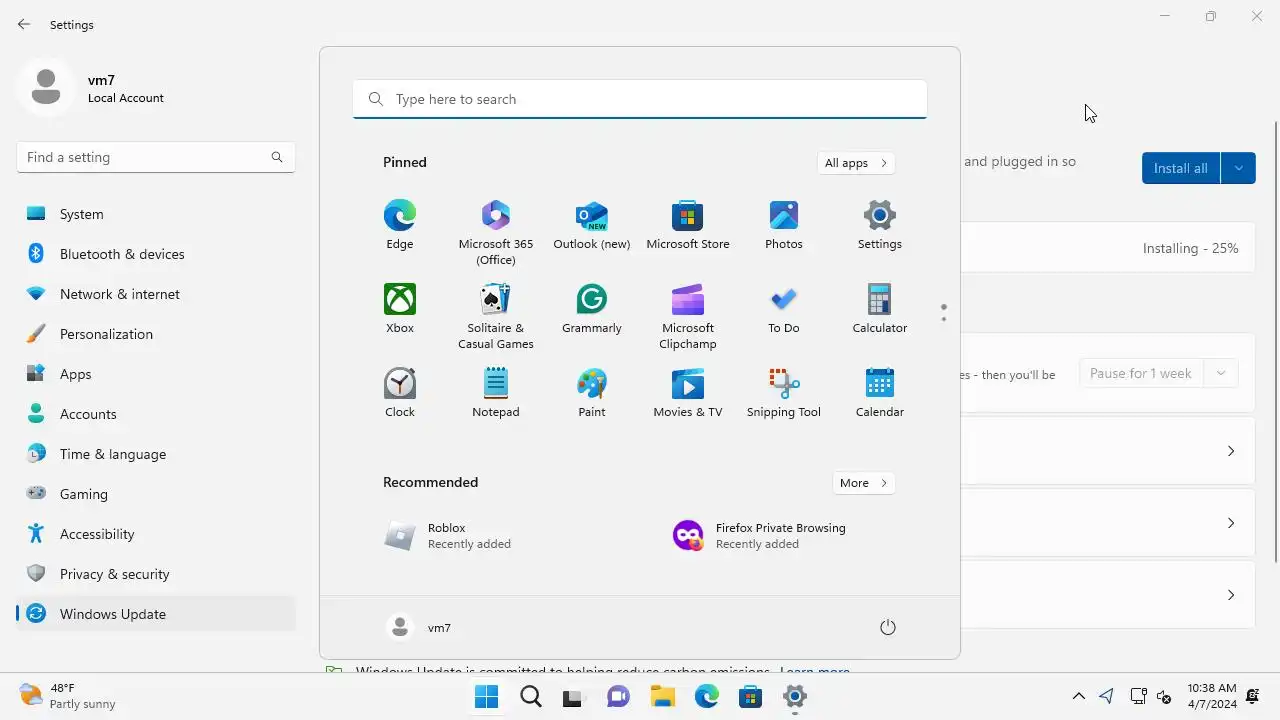Image resolution: width=1280 pixels, height=720 pixels.
Task: Open Chat app on taskbar
Action: [618, 697]
